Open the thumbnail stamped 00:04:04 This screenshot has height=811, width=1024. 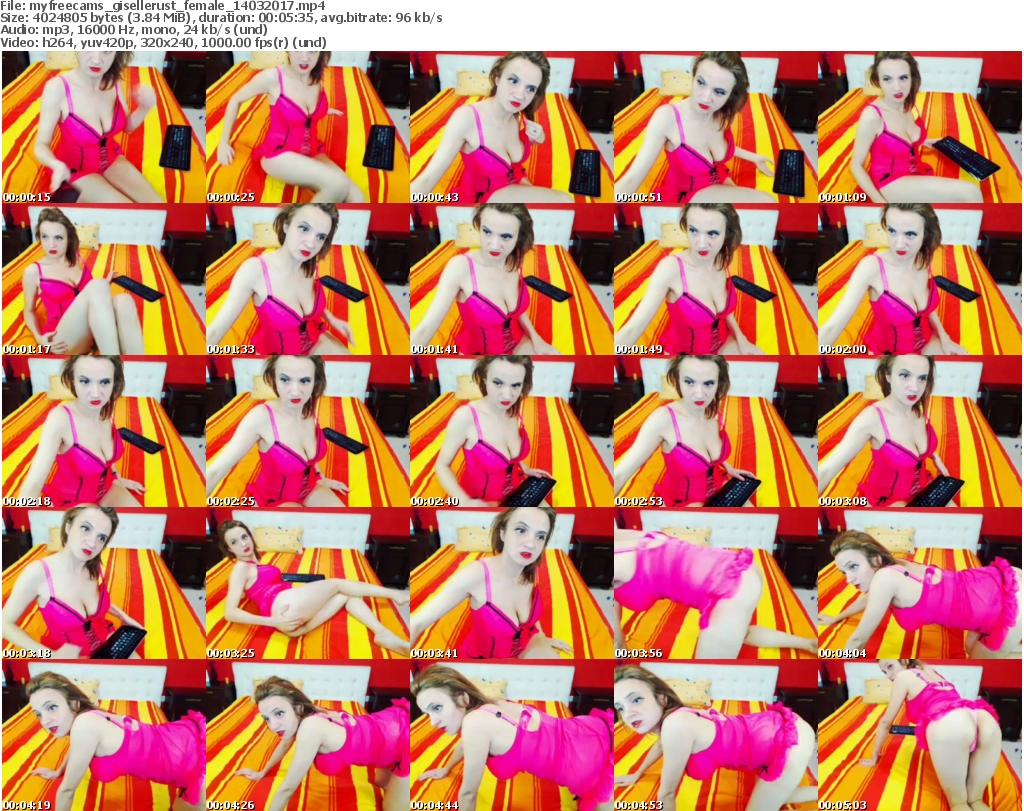920,584
